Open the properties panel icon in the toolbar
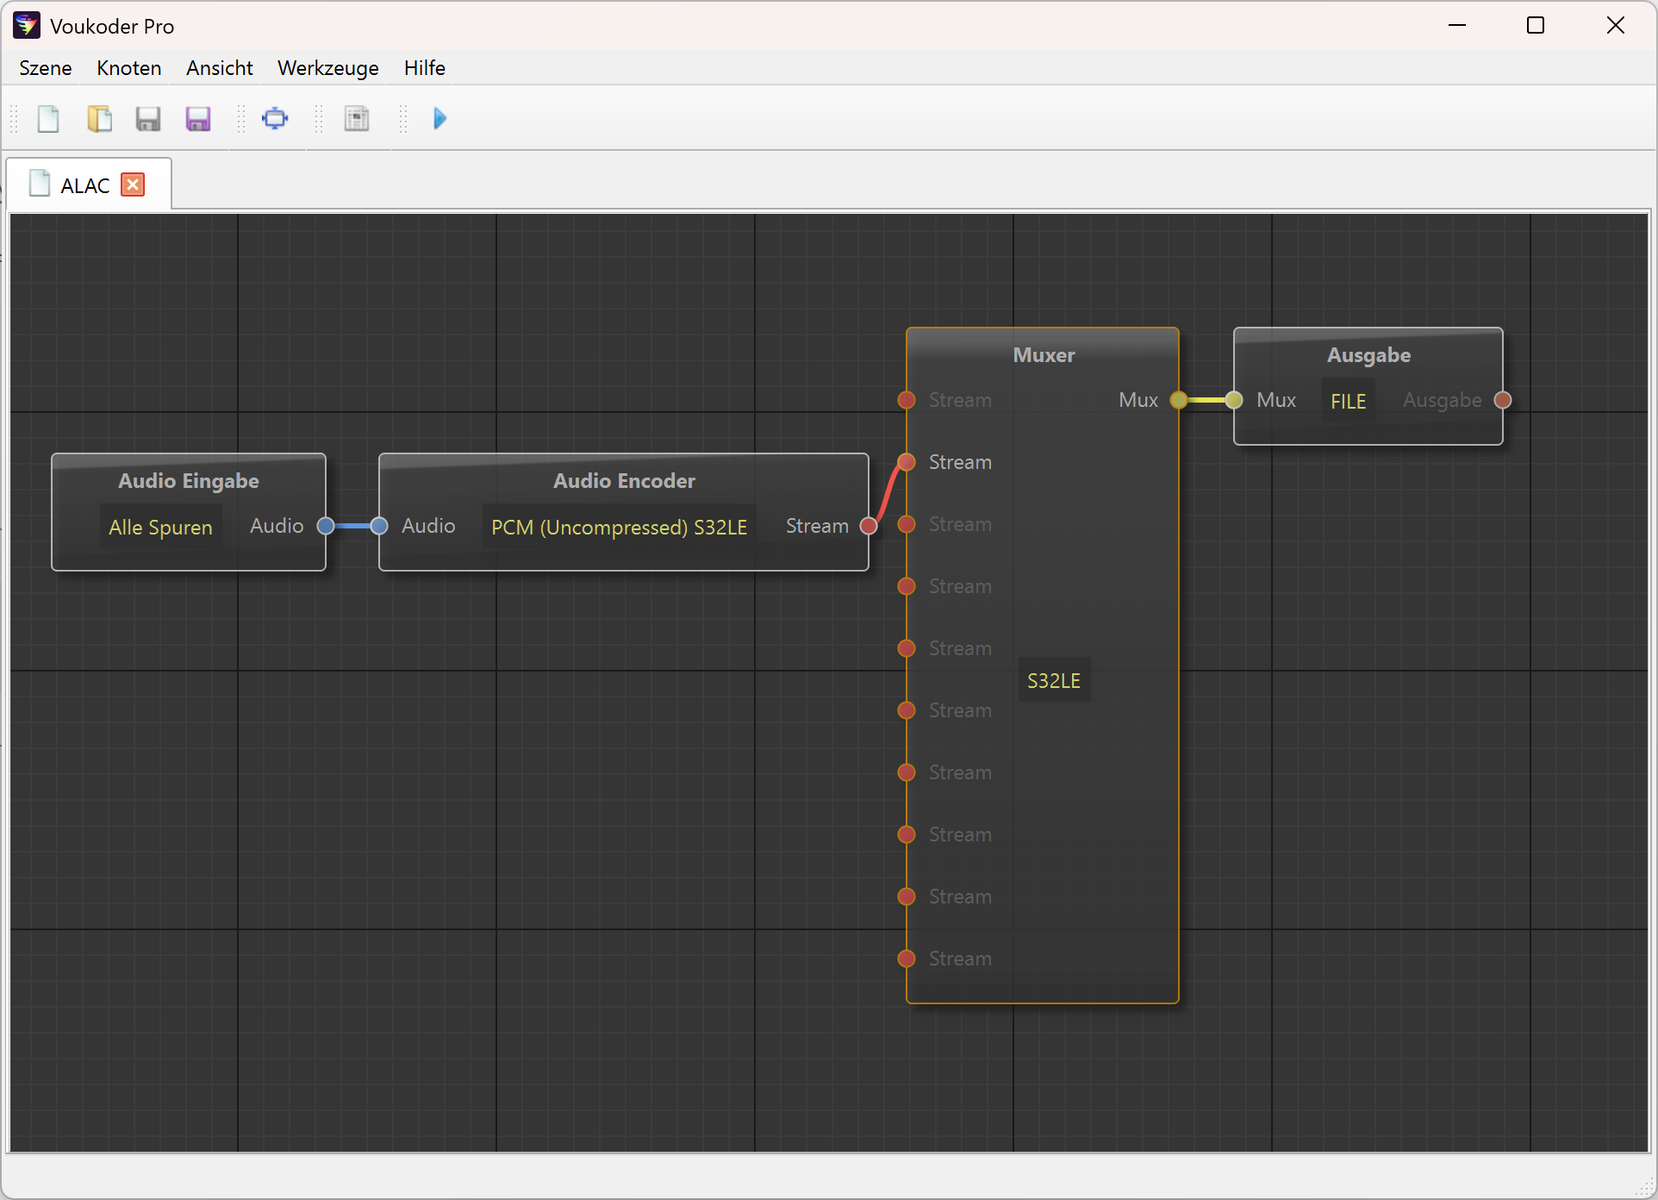 [x=357, y=119]
